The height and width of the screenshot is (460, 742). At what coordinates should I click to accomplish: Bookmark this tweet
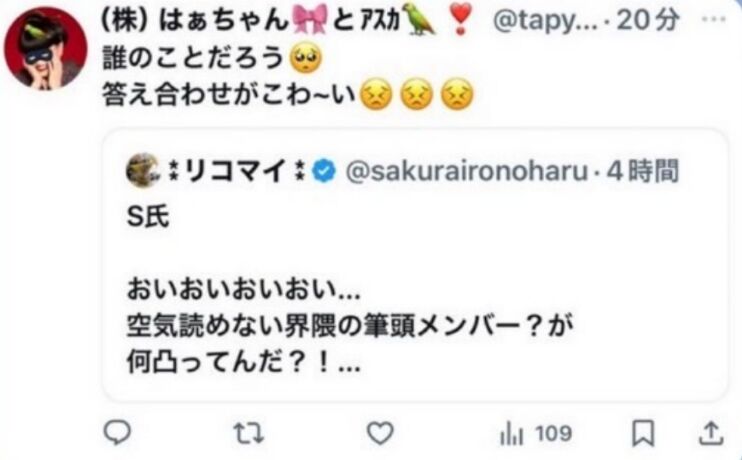(644, 433)
